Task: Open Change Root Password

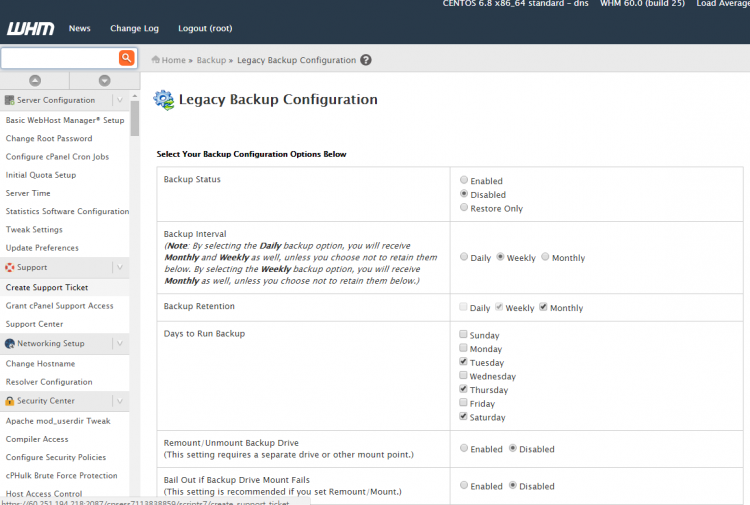Action: tap(49, 138)
